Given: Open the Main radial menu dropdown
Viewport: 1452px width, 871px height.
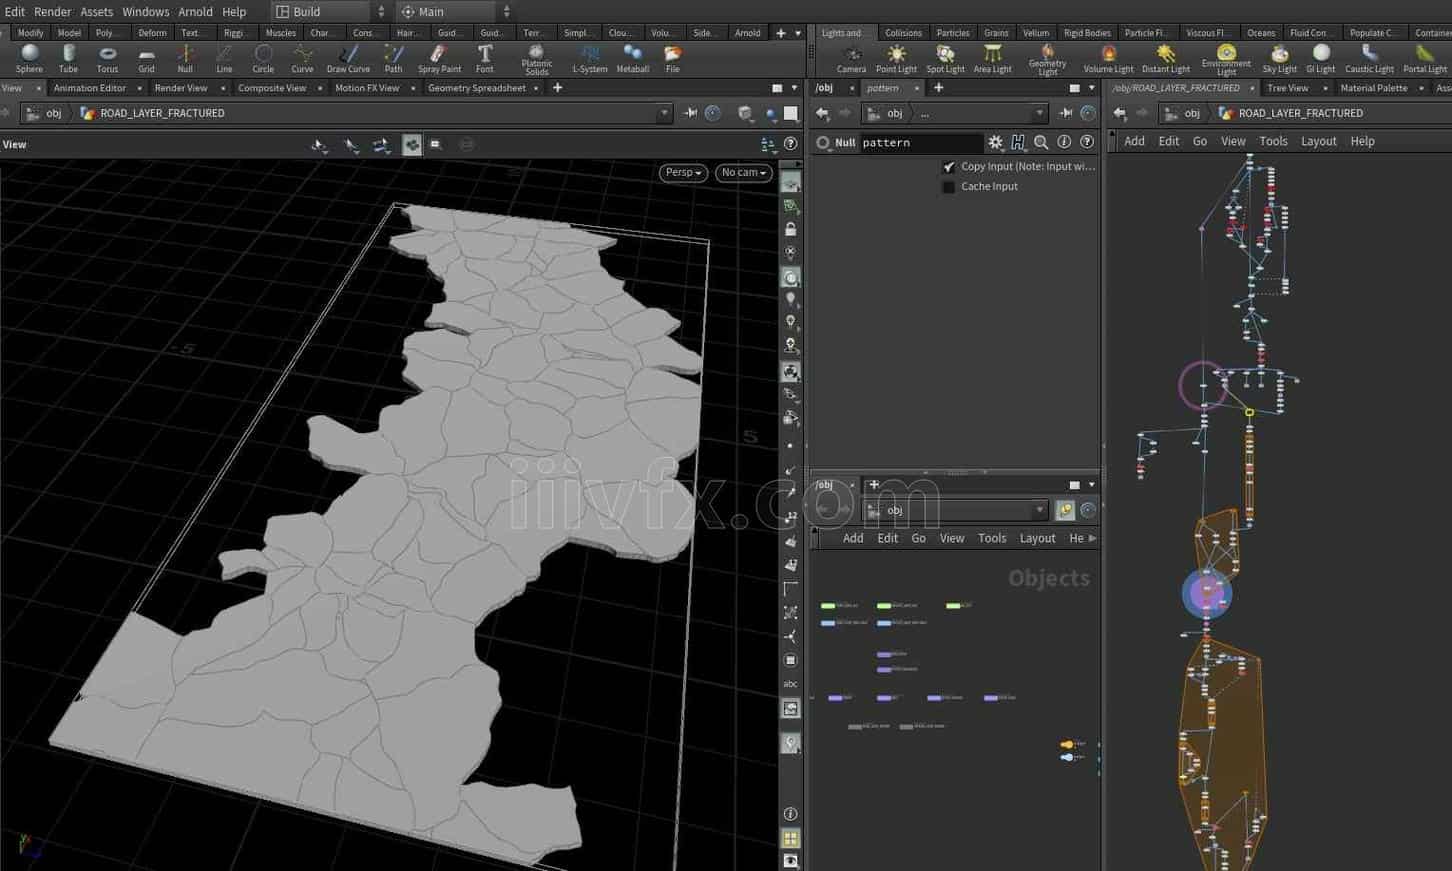Looking at the screenshot, I should pyautogui.click(x=455, y=12).
